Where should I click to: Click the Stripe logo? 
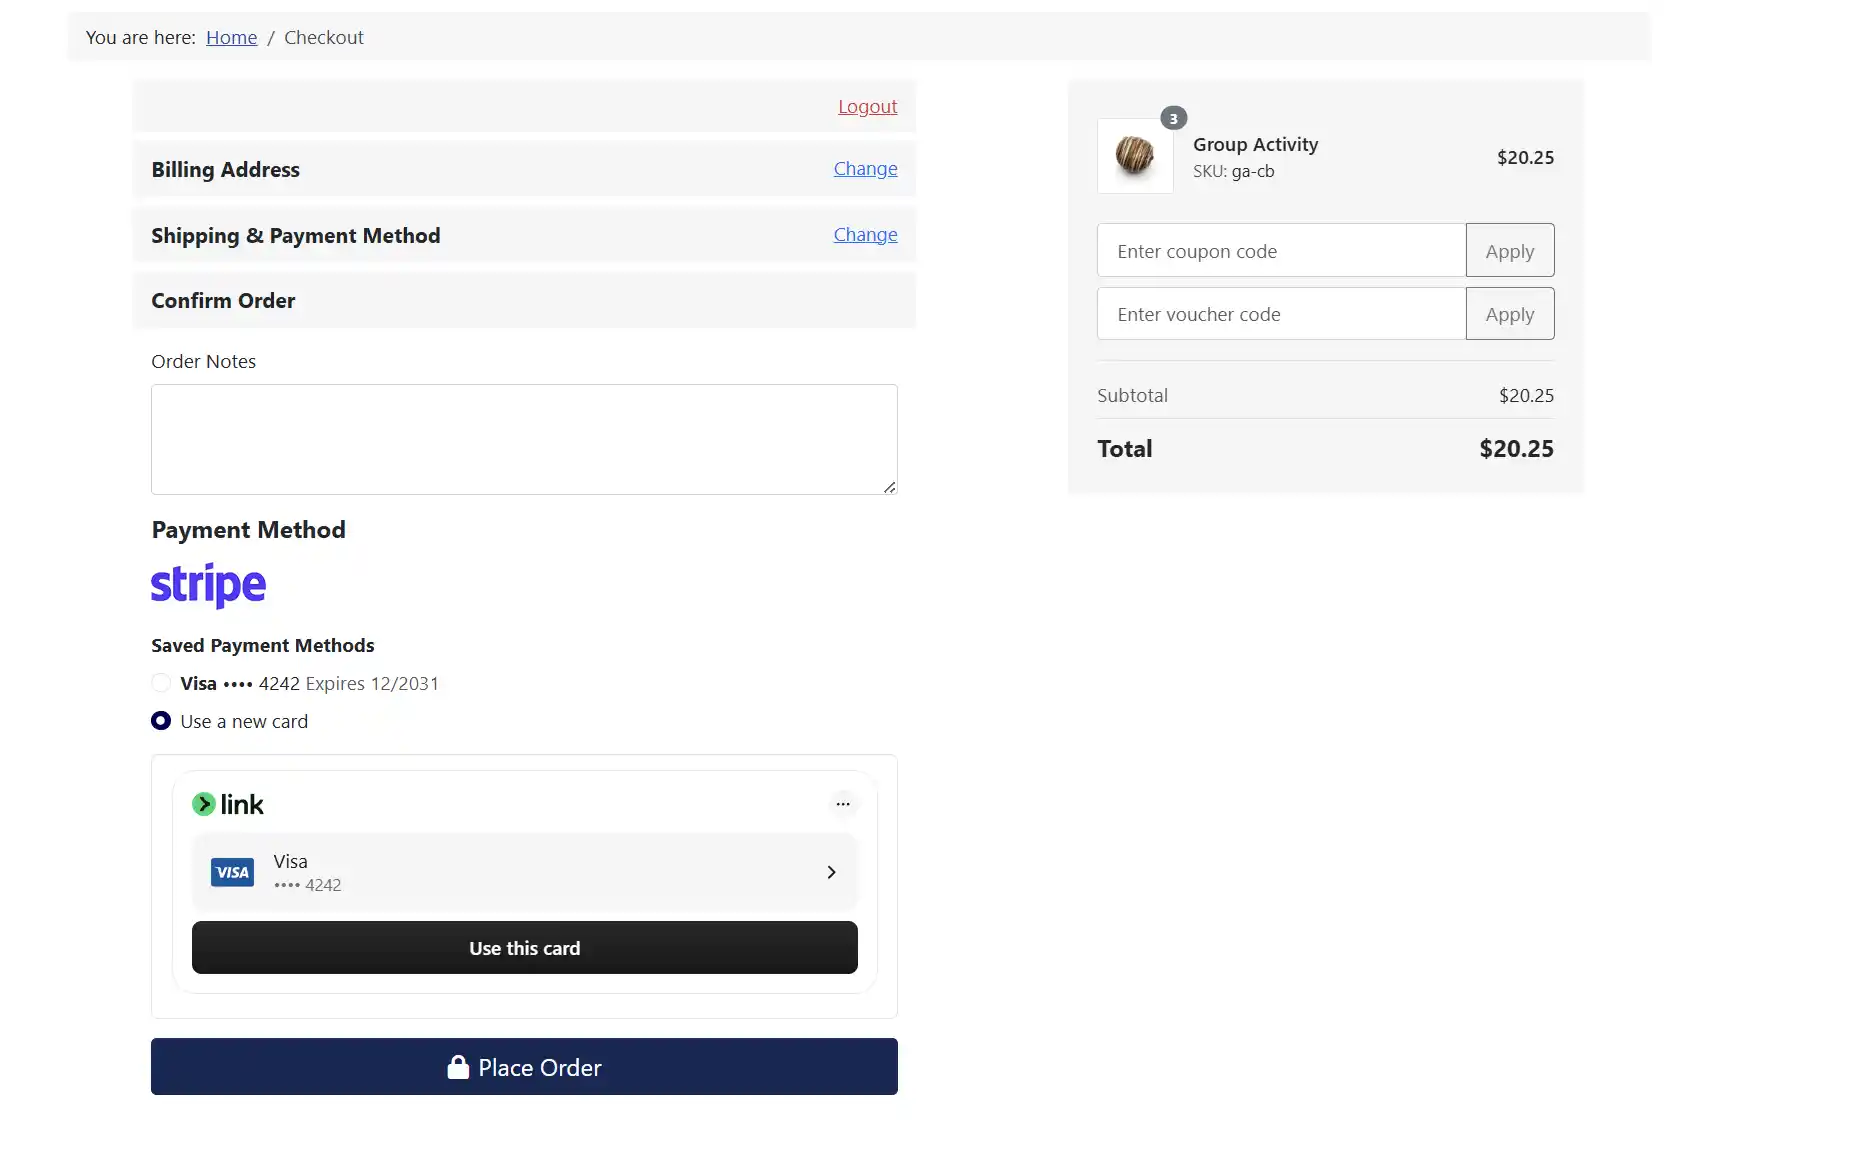(x=208, y=585)
